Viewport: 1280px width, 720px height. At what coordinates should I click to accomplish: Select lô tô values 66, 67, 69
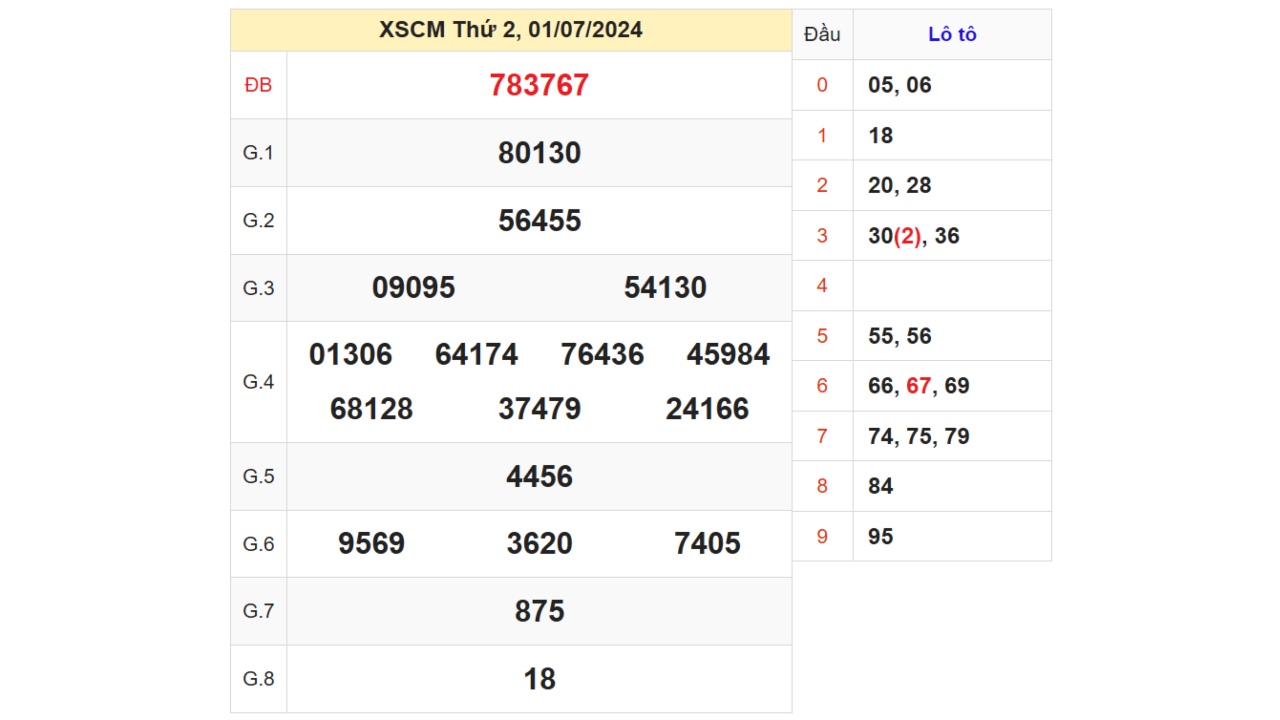click(x=919, y=387)
